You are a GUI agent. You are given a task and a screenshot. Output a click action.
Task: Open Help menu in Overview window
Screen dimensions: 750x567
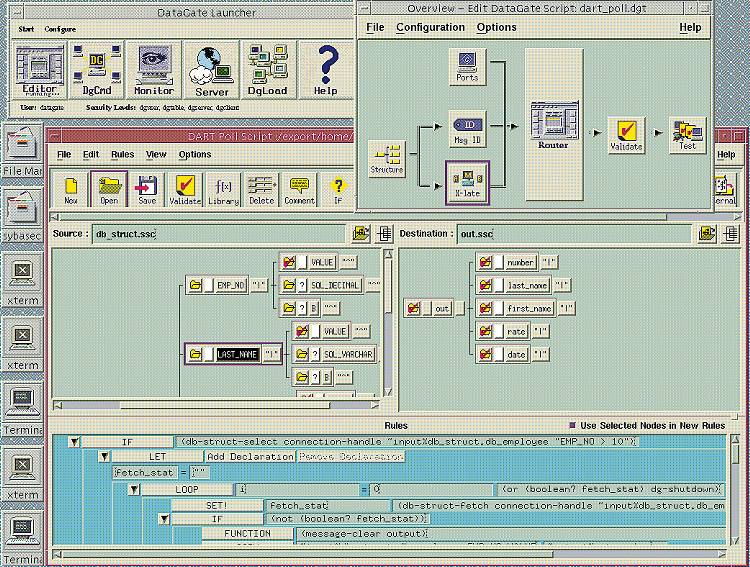click(690, 27)
